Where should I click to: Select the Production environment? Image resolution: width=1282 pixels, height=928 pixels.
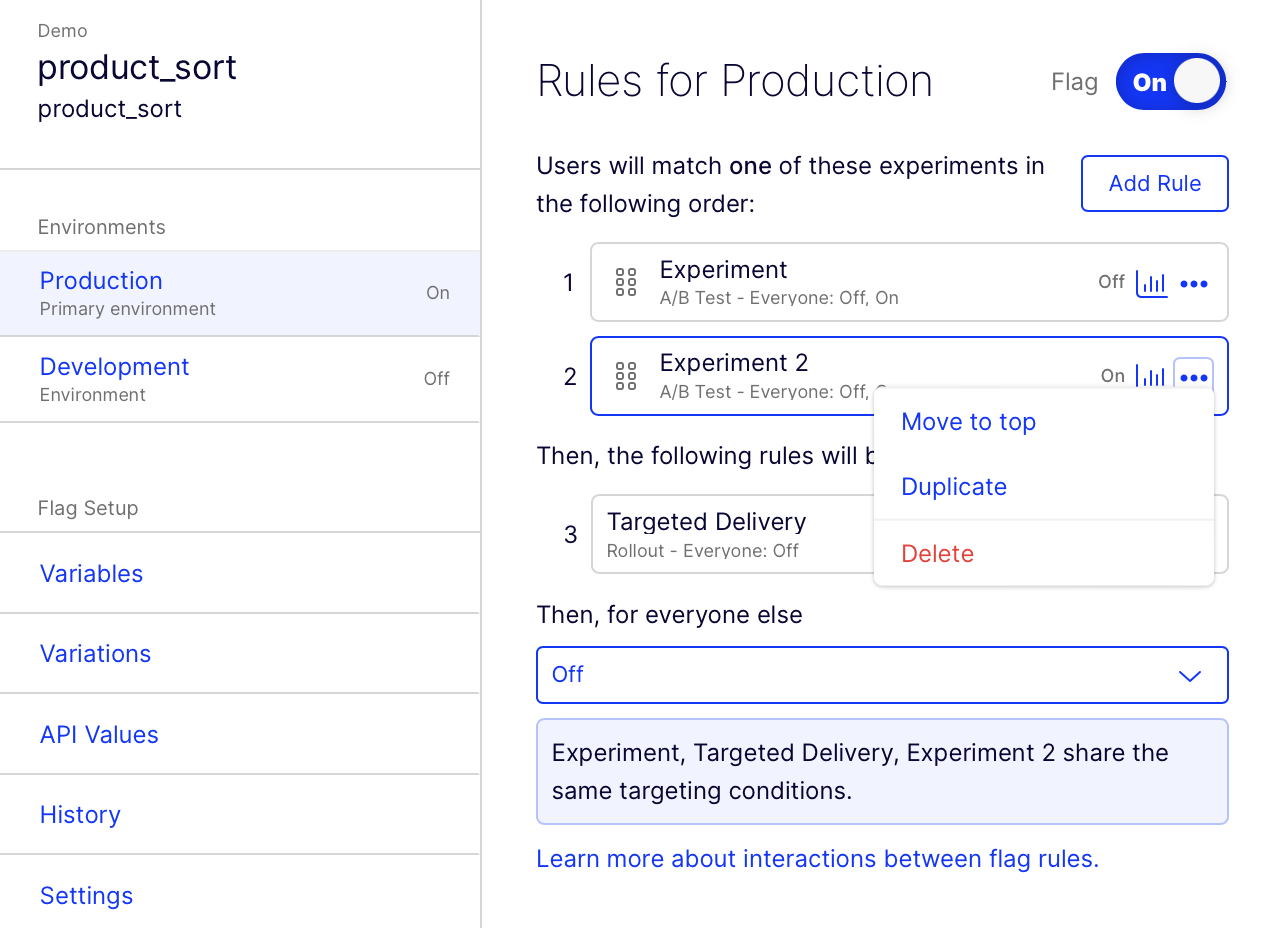click(101, 281)
